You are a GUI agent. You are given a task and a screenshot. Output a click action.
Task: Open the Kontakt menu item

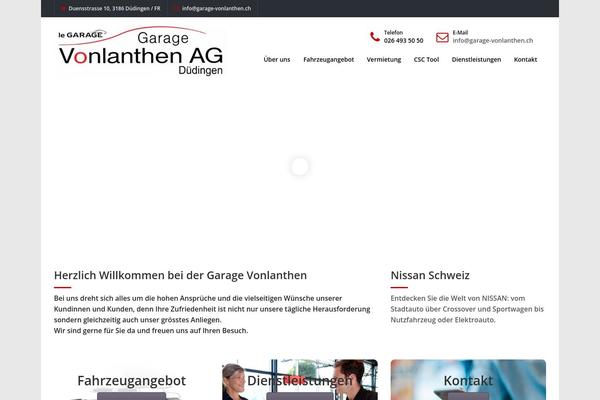tap(525, 59)
